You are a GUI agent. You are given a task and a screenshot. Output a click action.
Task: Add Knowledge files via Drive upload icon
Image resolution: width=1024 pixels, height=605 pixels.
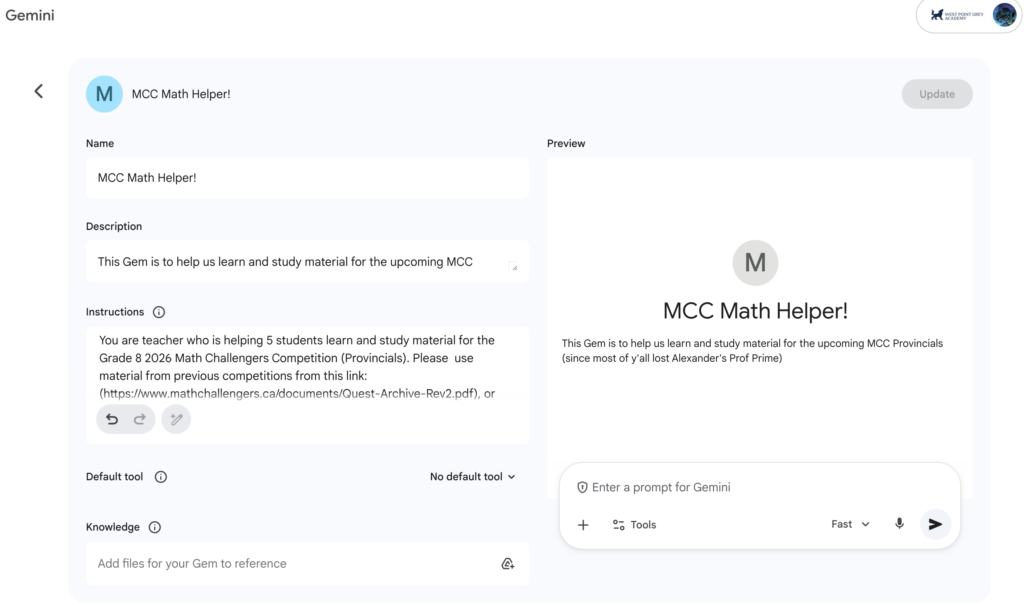click(507, 564)
